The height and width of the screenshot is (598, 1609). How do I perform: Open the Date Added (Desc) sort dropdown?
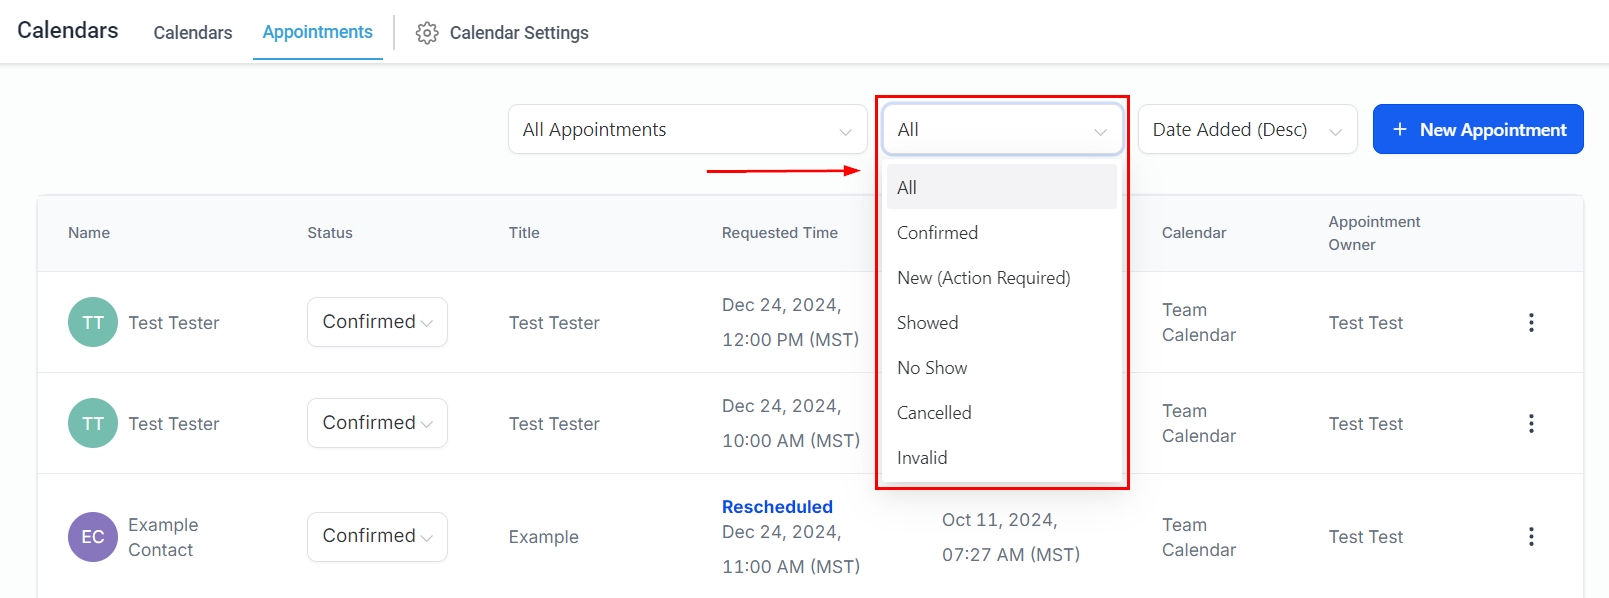coord(1246,129)
